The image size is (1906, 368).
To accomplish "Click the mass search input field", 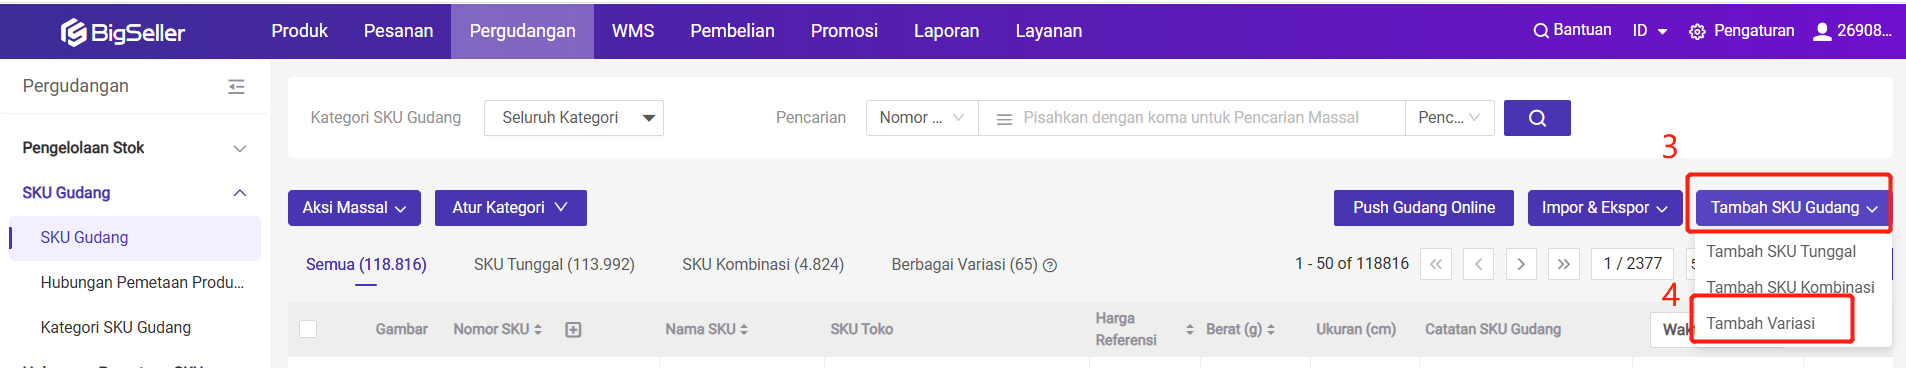I will [1191, 118].
